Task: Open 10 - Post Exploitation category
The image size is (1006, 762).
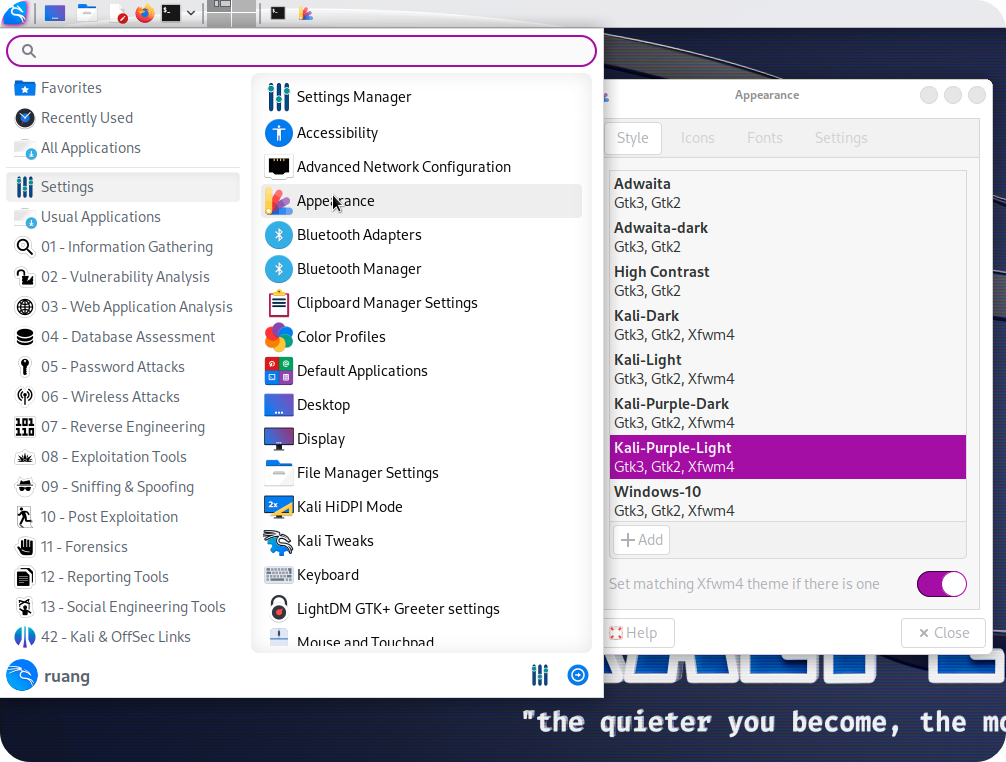Action: point(123,517)
